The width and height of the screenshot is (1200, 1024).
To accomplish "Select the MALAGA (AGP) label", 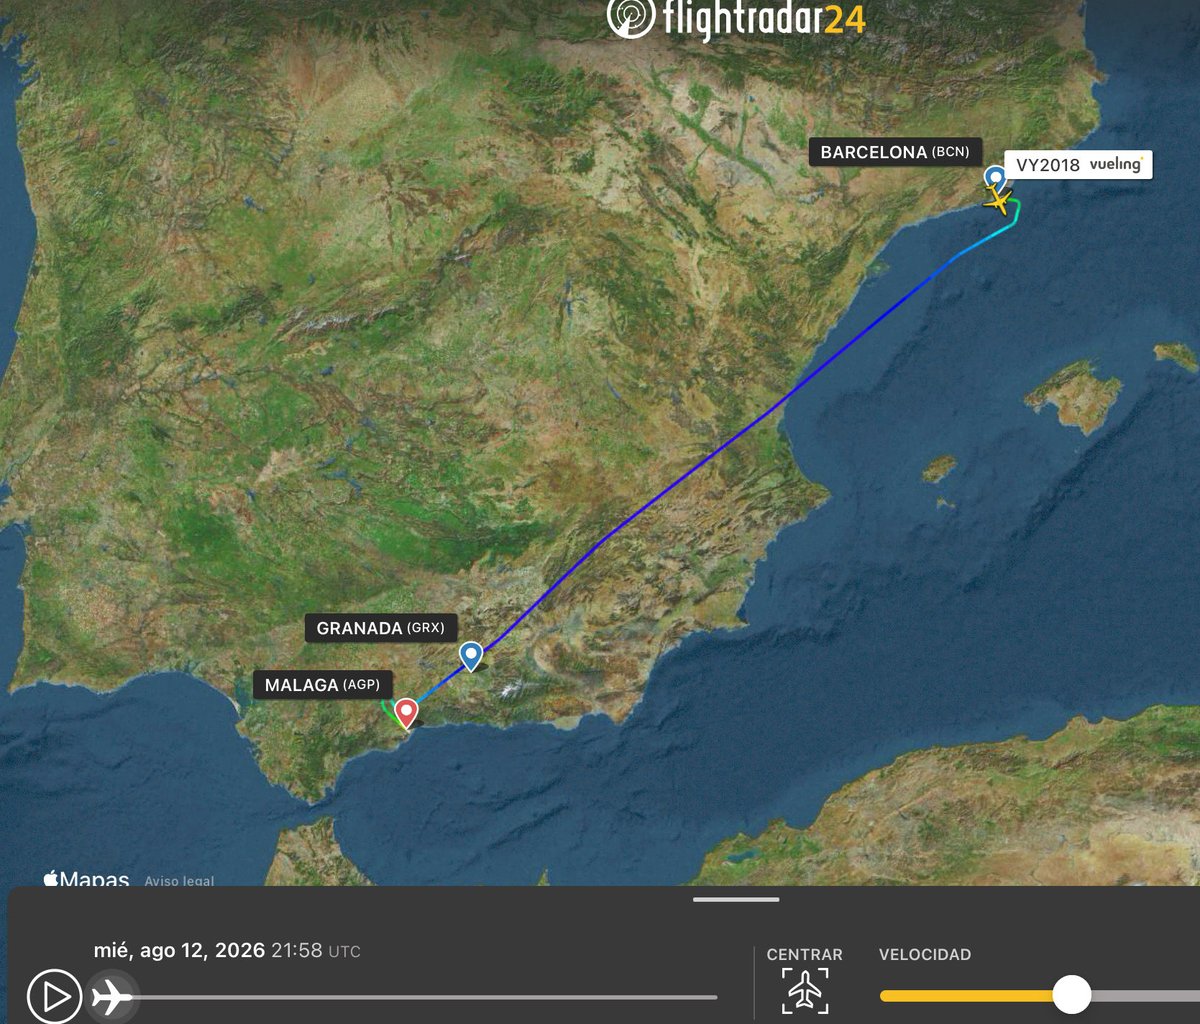I will coord(322,685).
